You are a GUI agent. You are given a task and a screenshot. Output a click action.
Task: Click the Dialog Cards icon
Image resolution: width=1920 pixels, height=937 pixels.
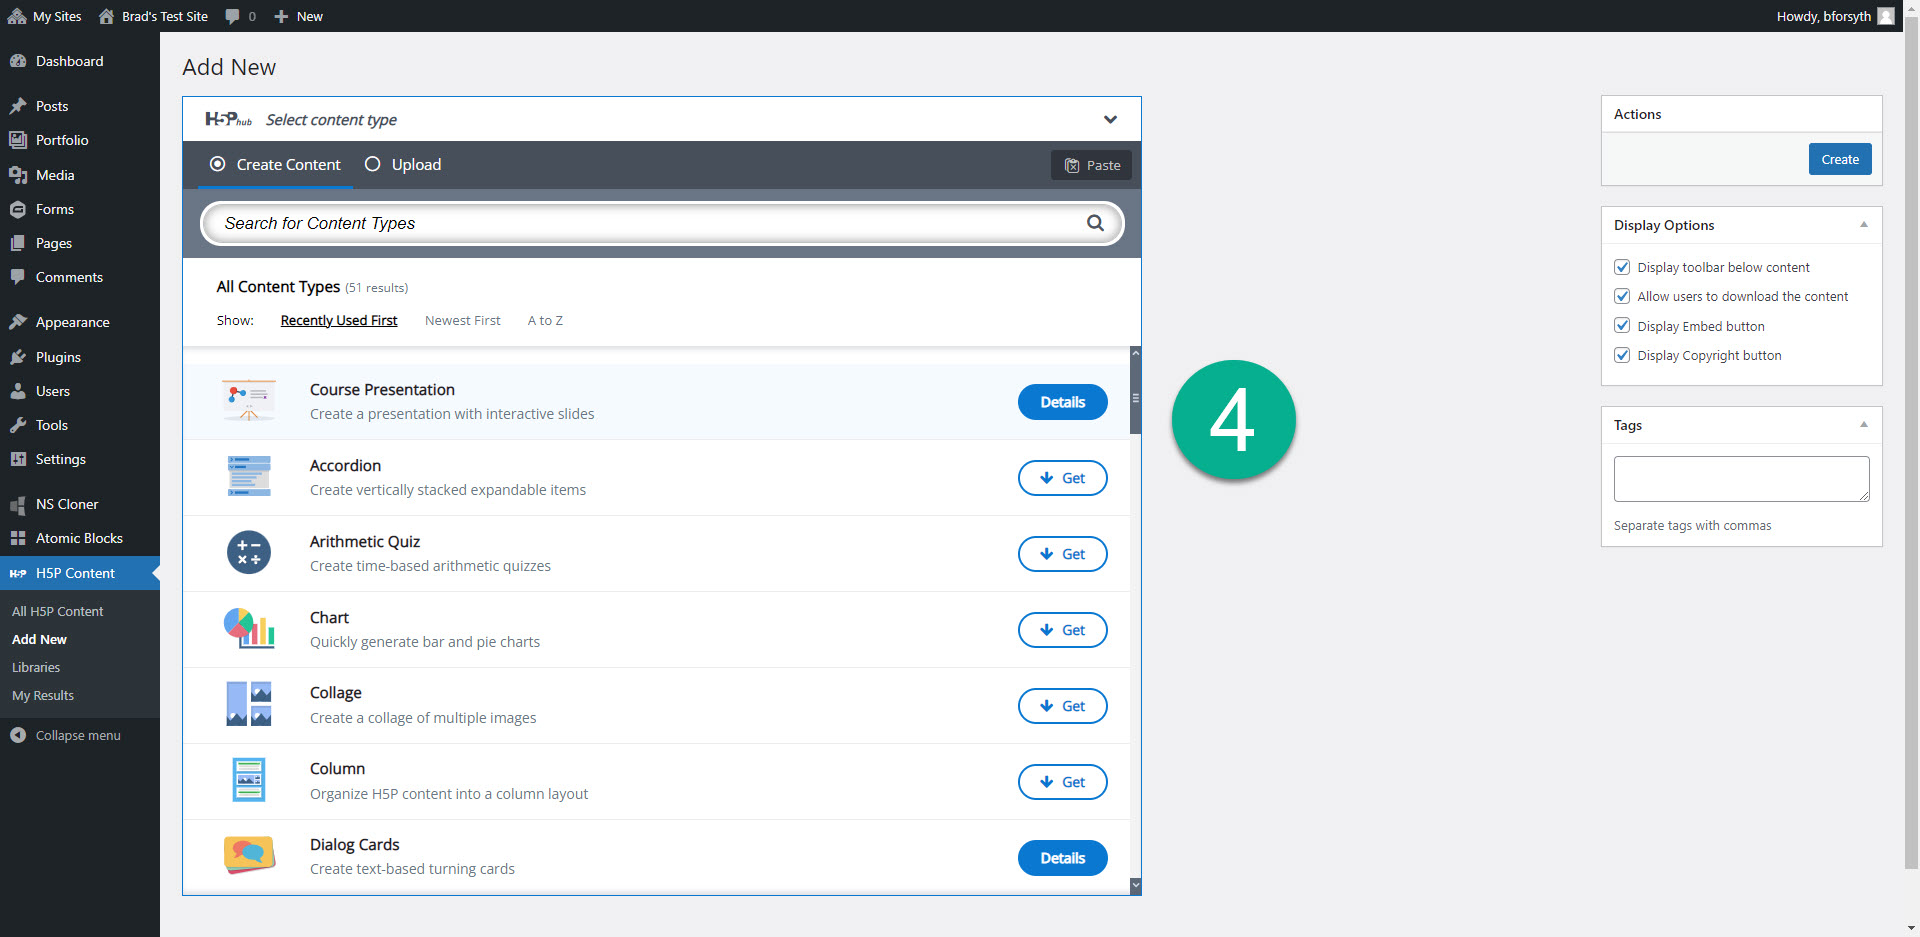tap(249, 856)
